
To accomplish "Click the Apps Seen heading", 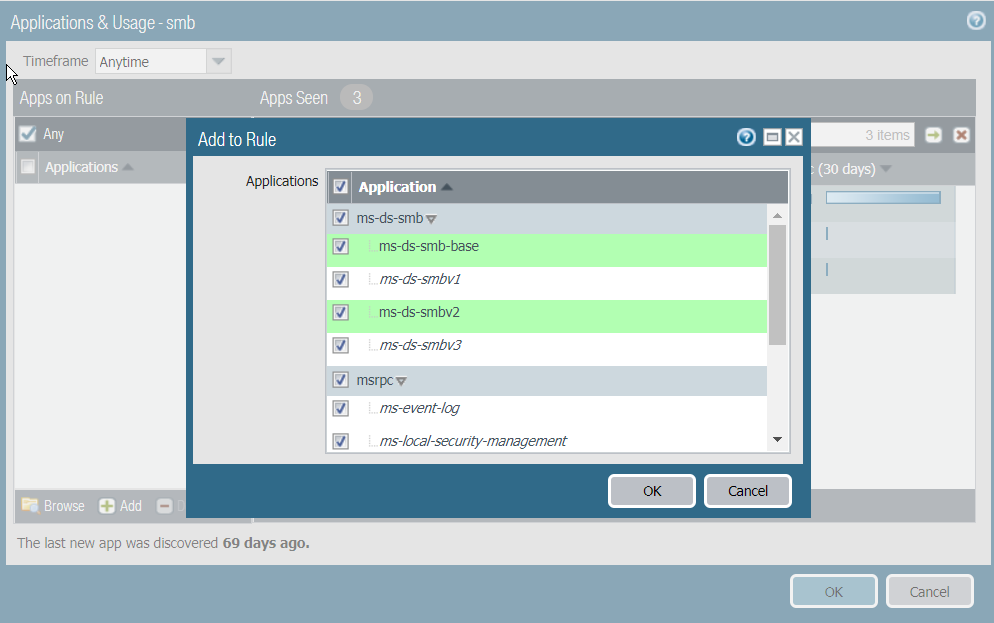I will (x=294, y=98).
